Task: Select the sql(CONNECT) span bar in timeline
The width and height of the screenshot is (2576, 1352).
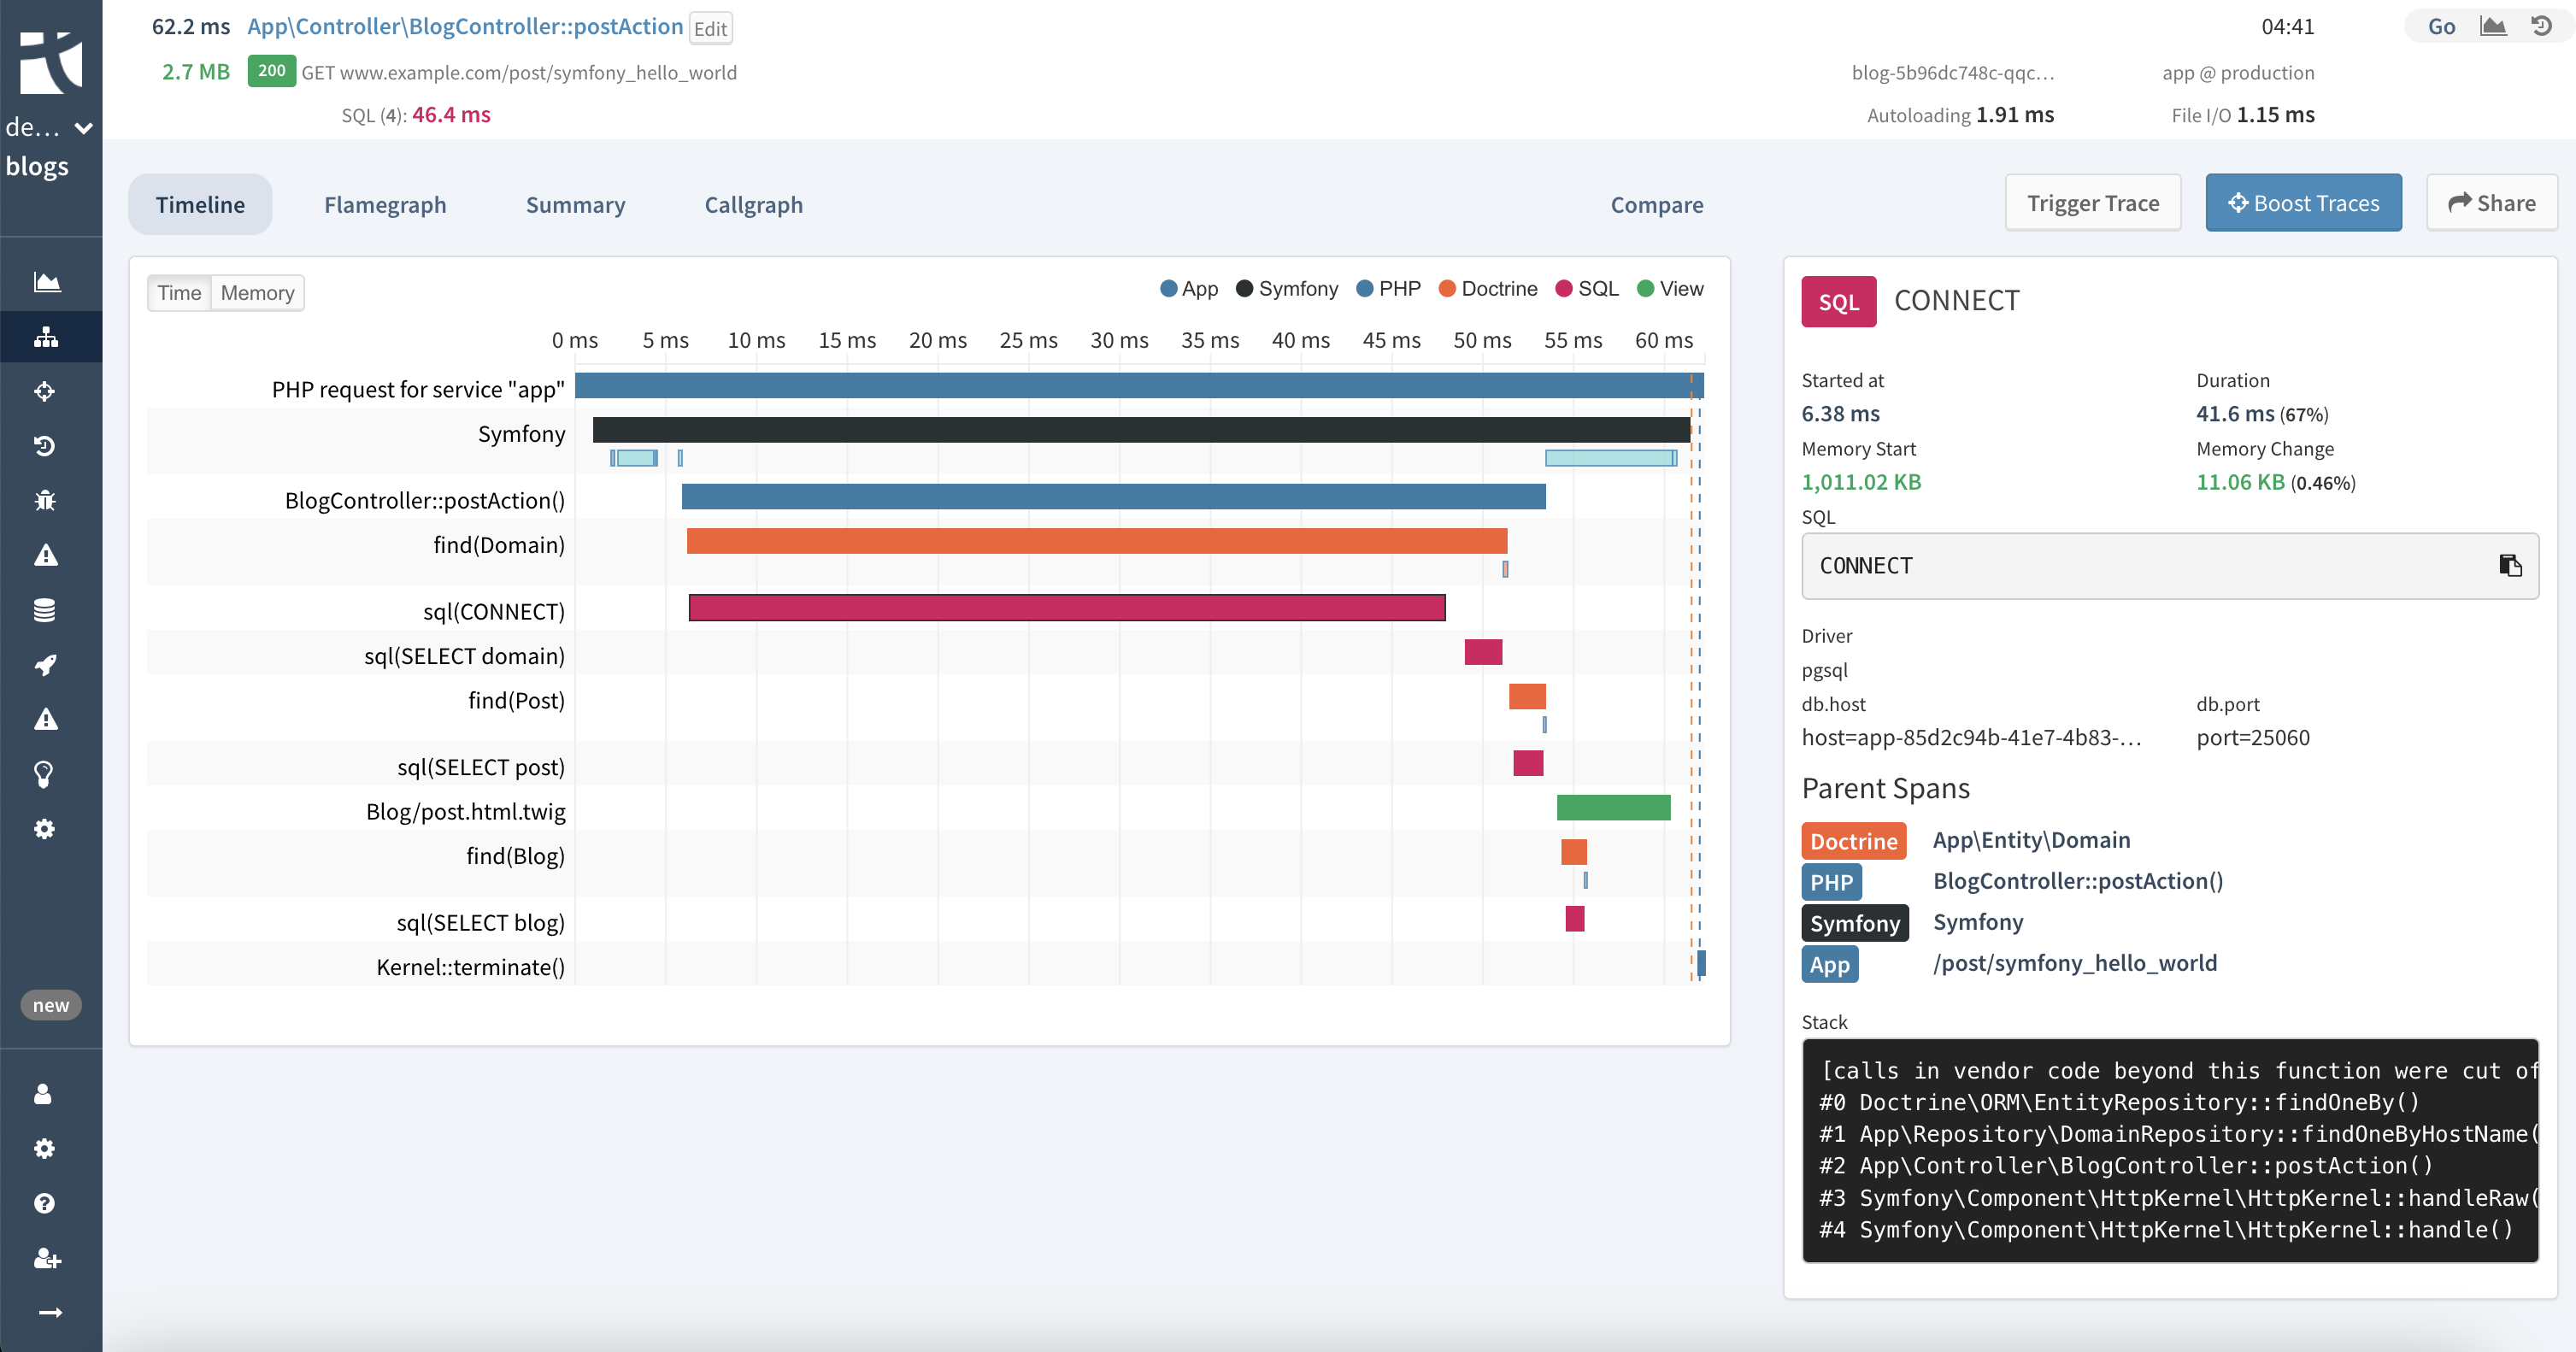Action: (x=1066, y=608)
